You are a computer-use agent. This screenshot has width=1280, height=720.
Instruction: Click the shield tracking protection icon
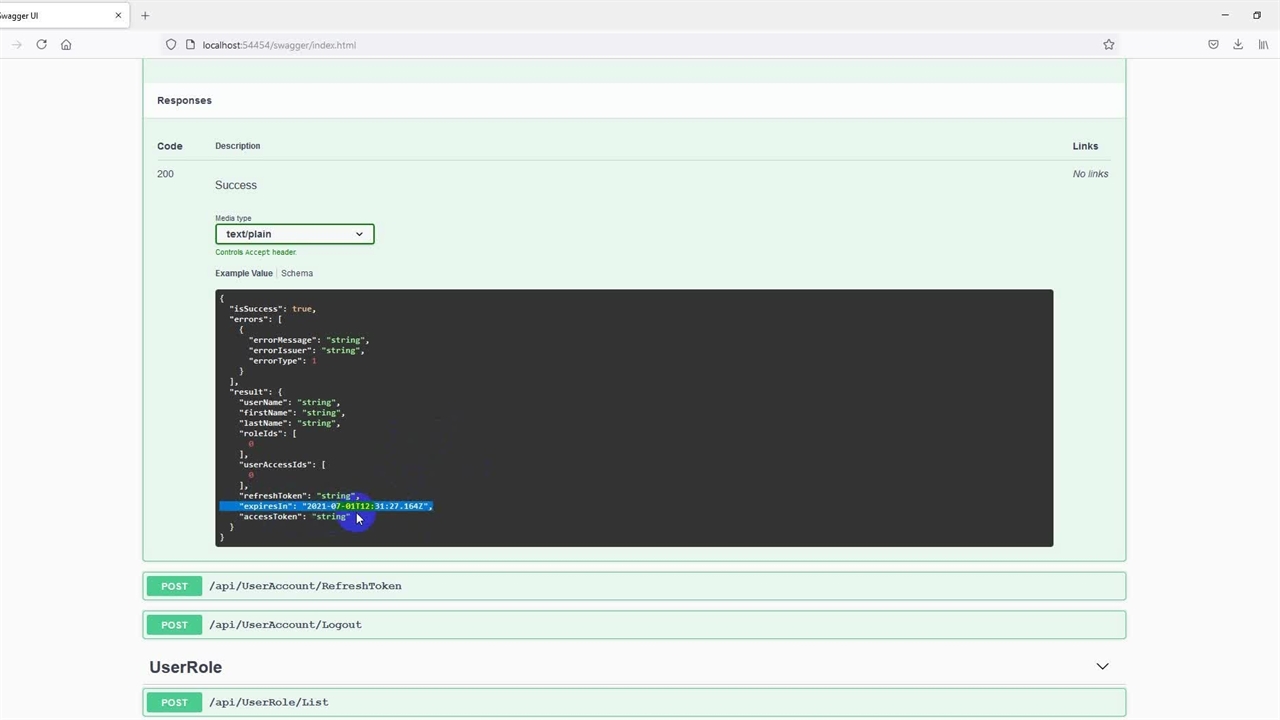coord(171,44)
